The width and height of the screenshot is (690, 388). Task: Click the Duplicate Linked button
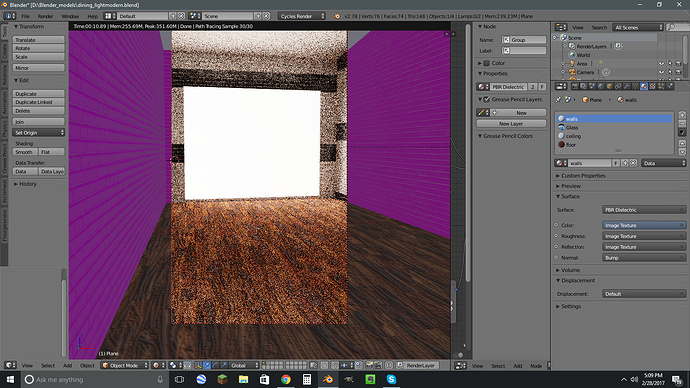coord(39,102)
